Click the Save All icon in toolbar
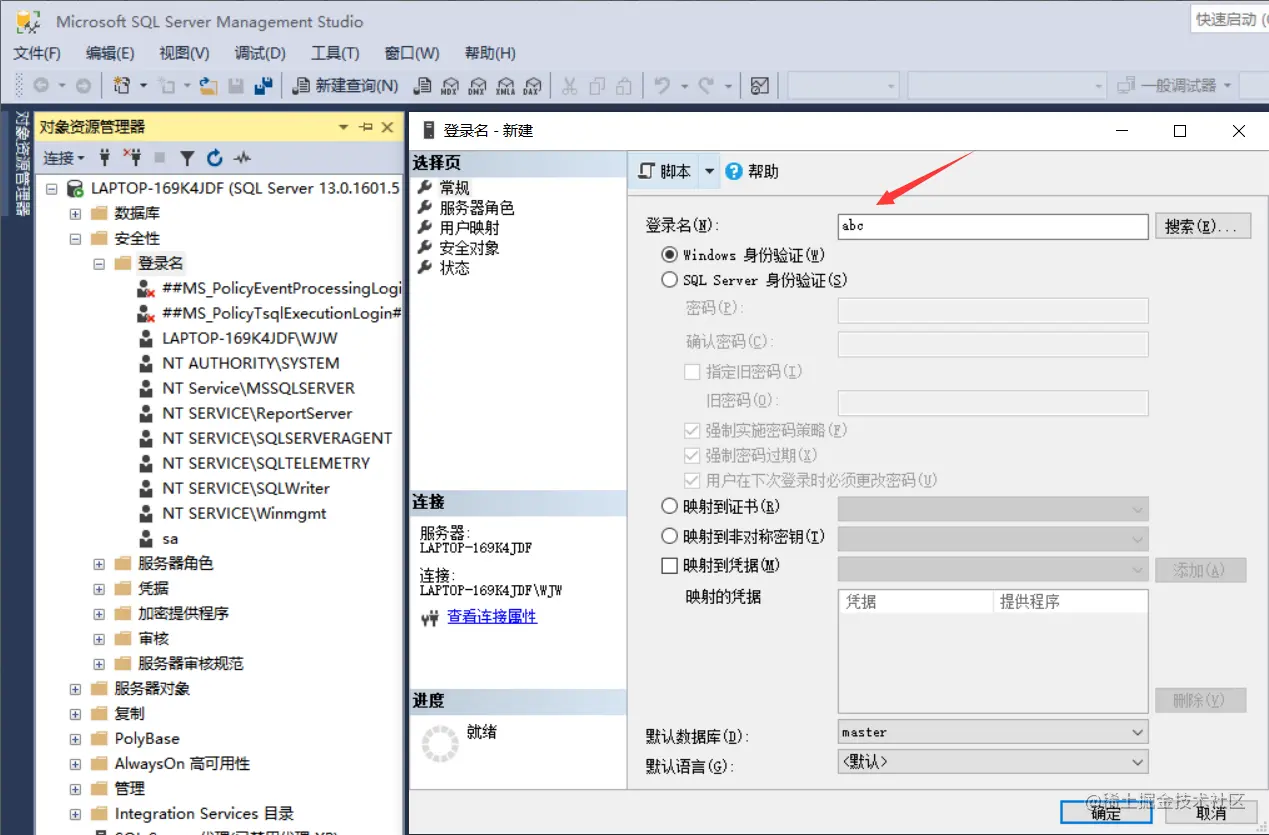This screenshot has height=835, width=1269. 264,86
